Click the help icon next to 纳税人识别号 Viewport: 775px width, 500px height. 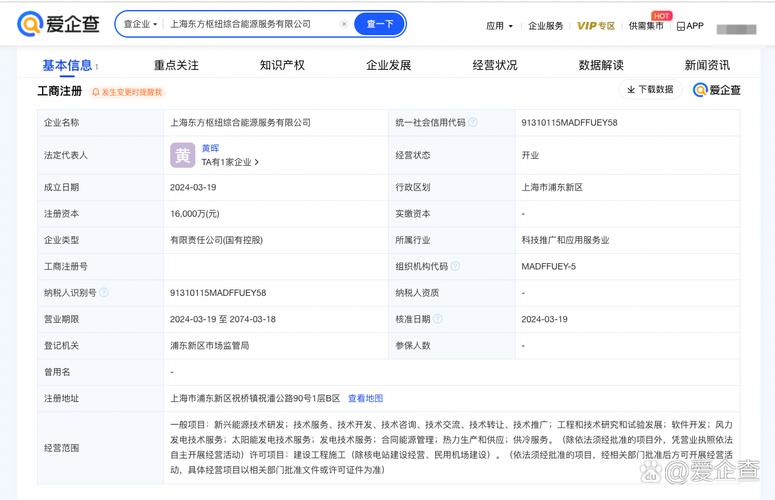pyautogui.click(x=104, y=292)
